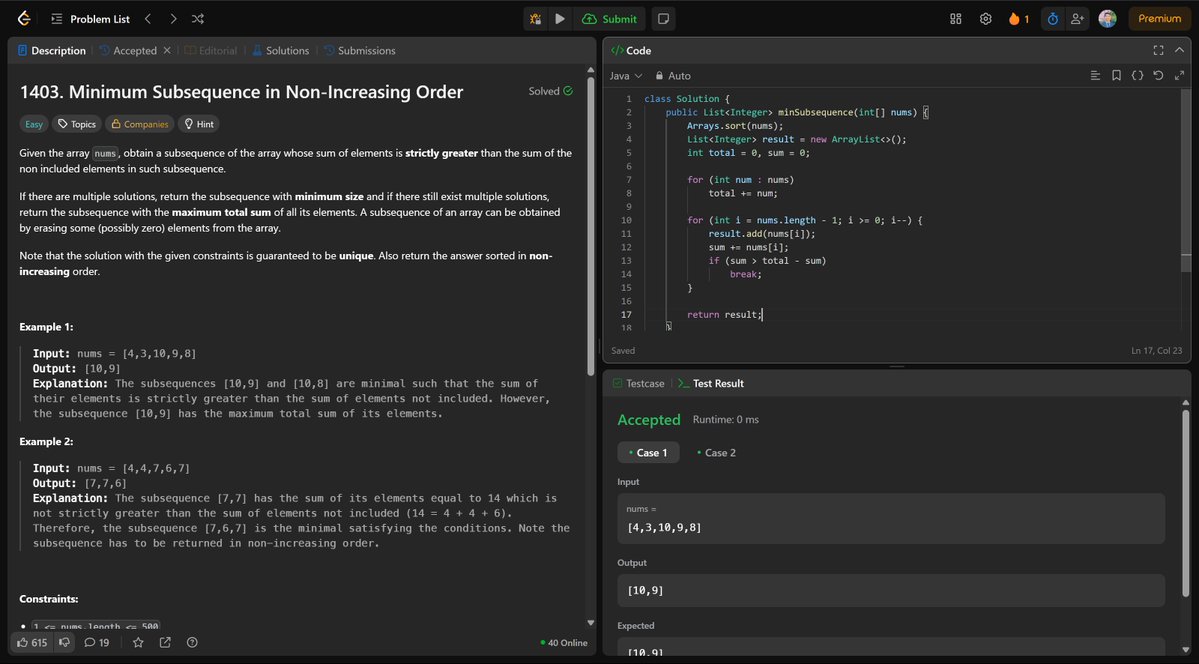
Task: Open the Premium subscription button
Action: pyautogui.click(x=1159, y=19)
